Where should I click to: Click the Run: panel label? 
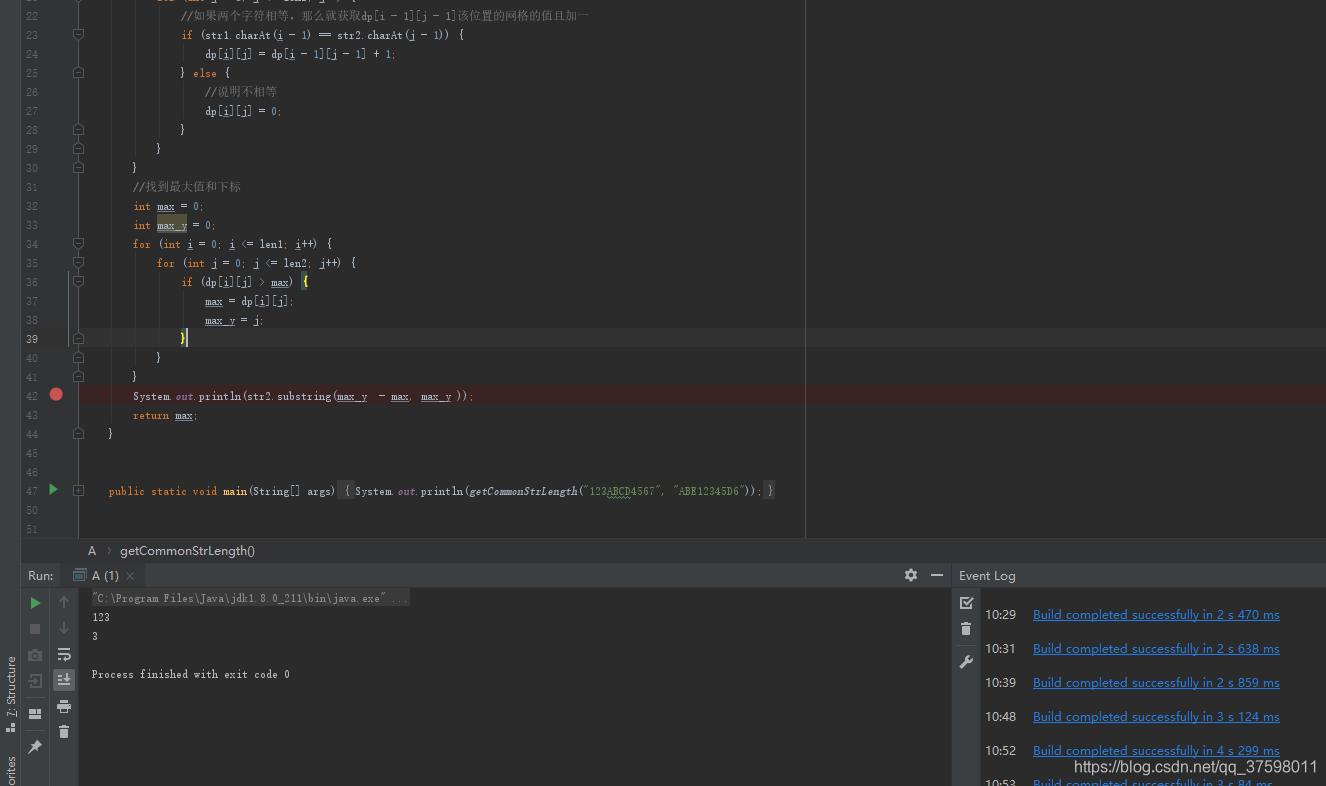(x=41, y=576)
